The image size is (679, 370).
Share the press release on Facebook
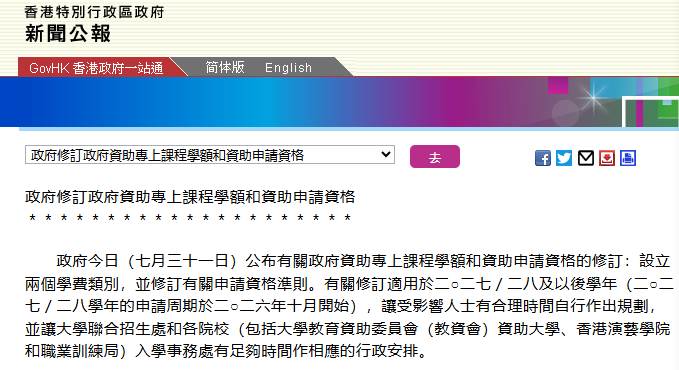pos(543,158)
